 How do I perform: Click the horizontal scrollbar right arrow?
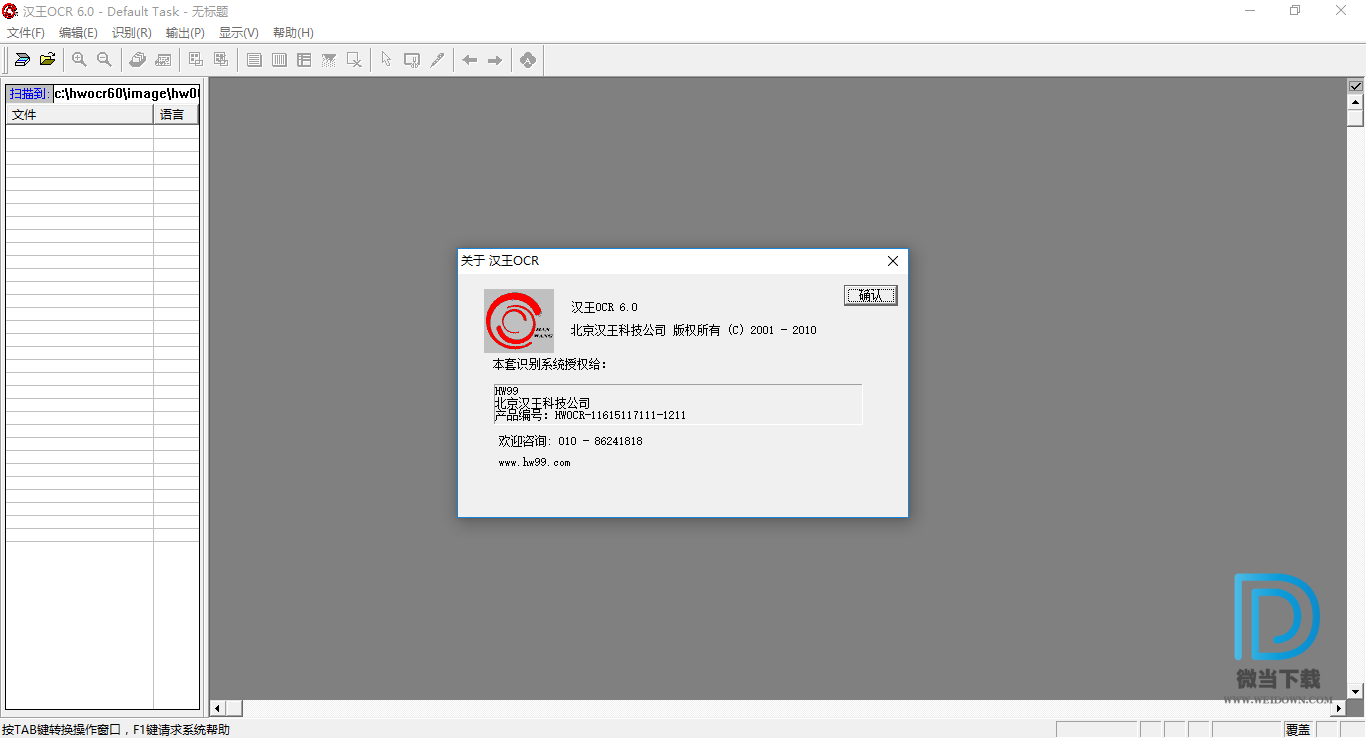point(1339,708)
